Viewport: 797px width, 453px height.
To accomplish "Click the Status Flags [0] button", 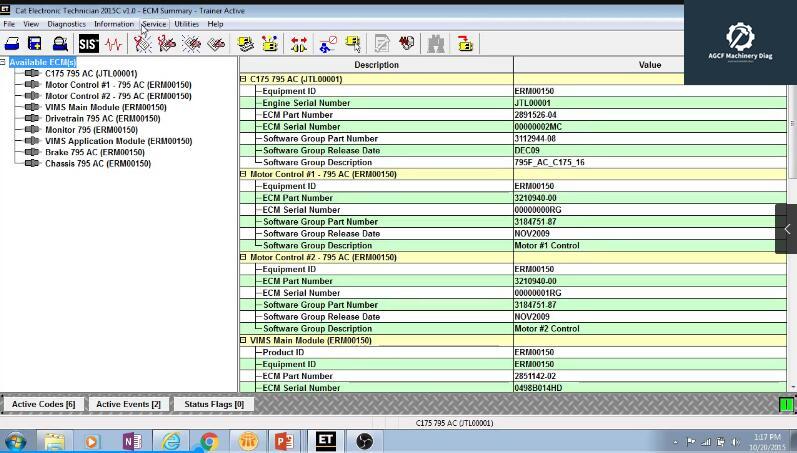I will coord(214,404).
